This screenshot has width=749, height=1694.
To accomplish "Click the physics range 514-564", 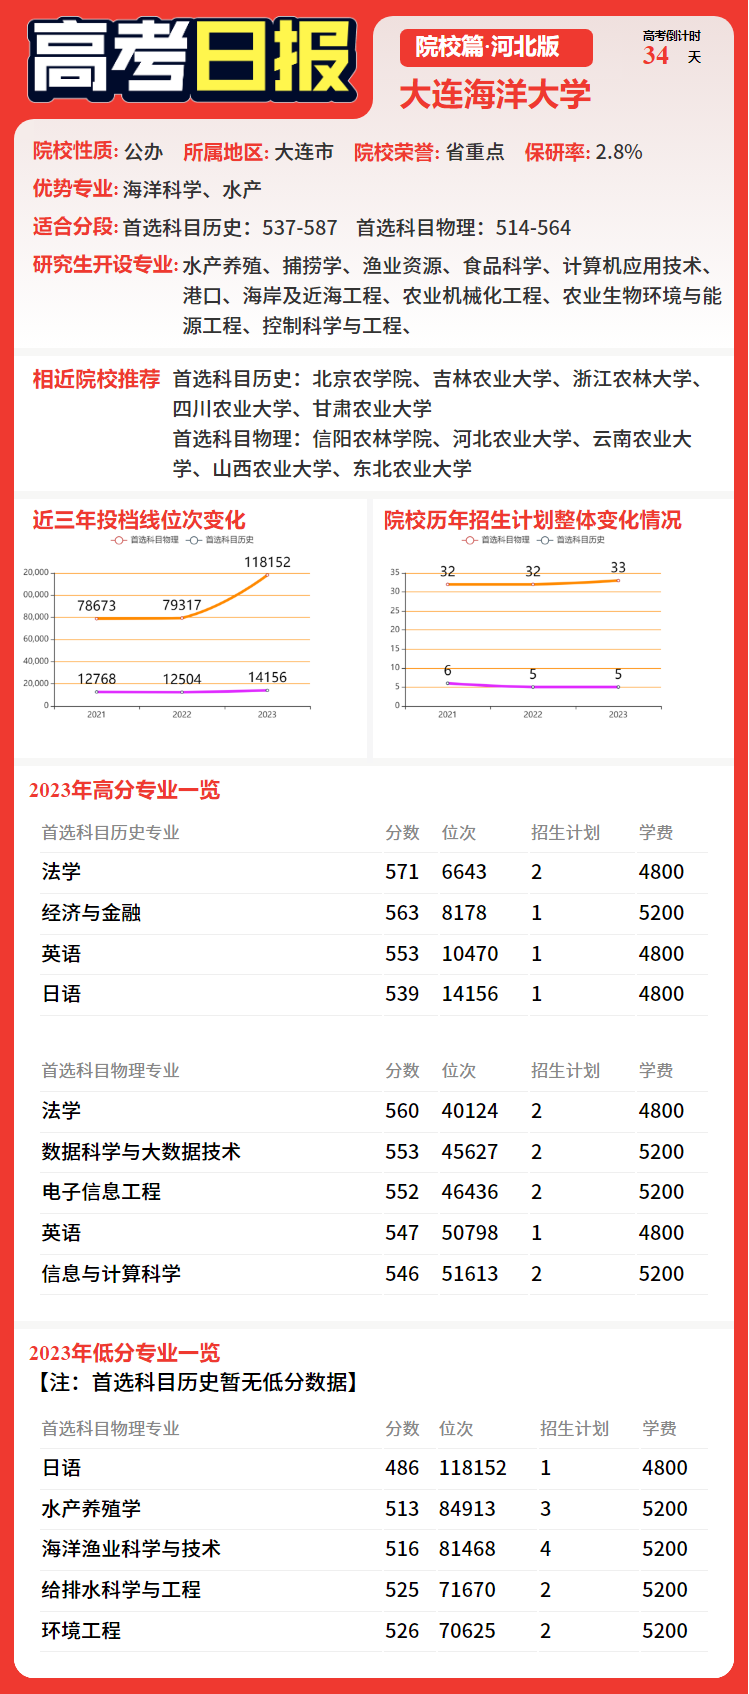I will [x=533, y=228].
